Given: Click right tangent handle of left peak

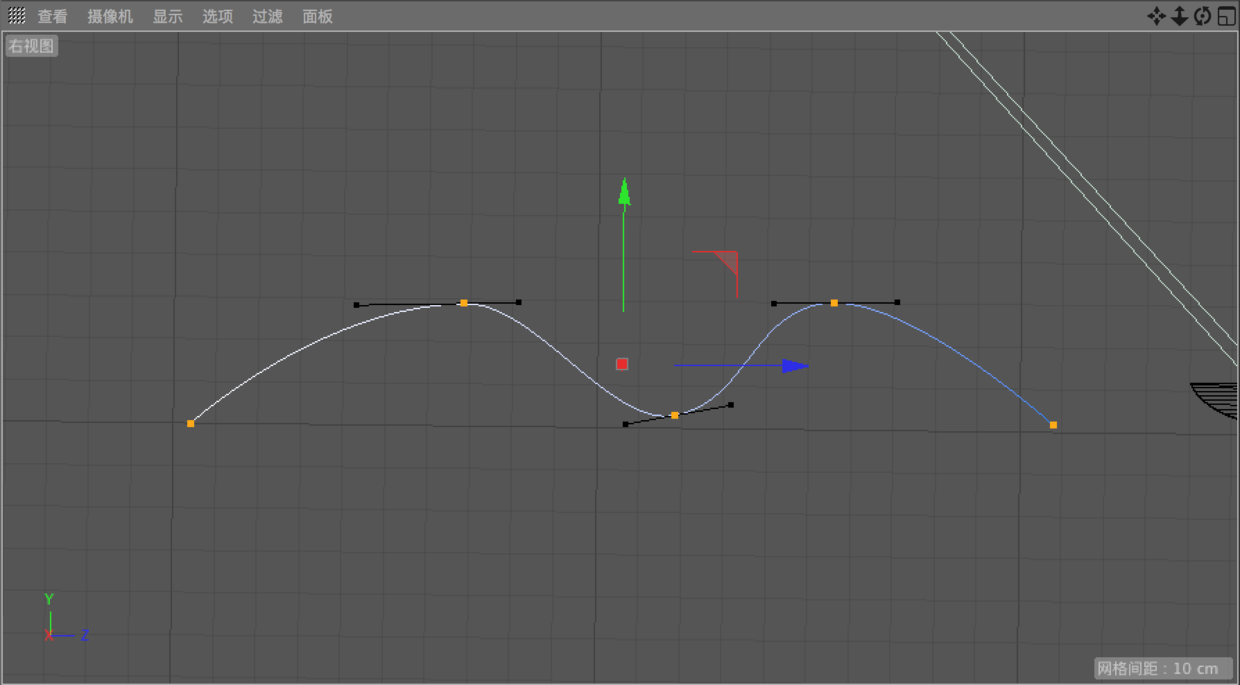Looking at the screenshot, I should pos(519,302).
